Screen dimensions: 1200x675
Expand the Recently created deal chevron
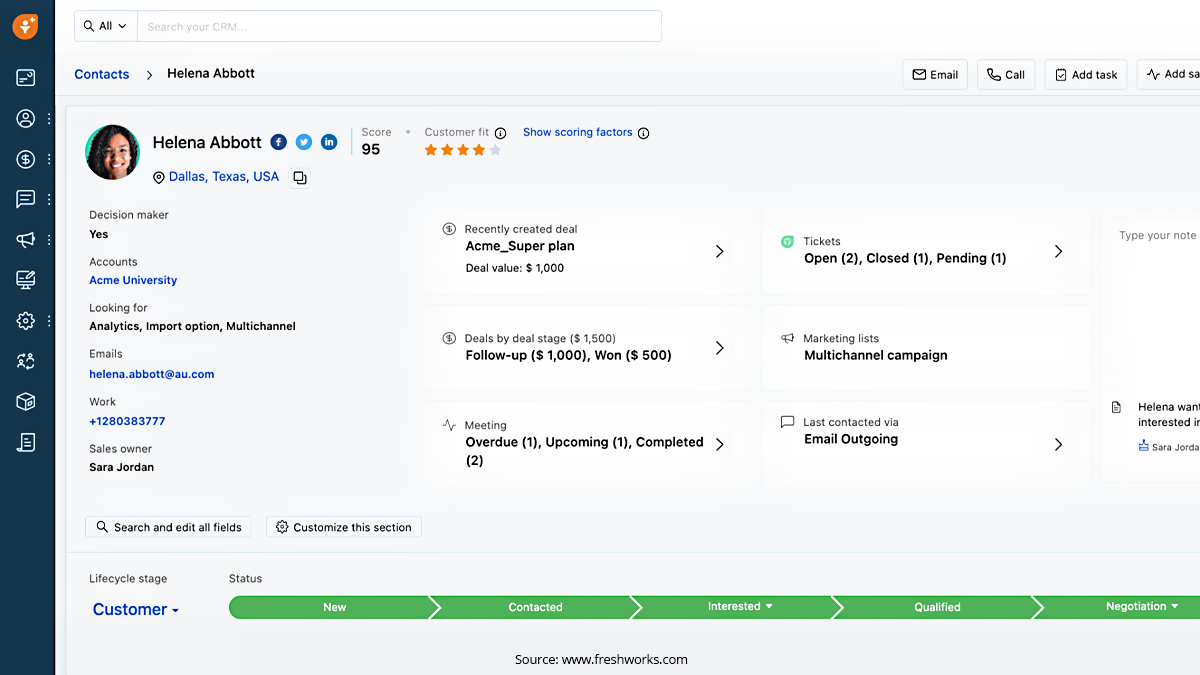(719, 251)
